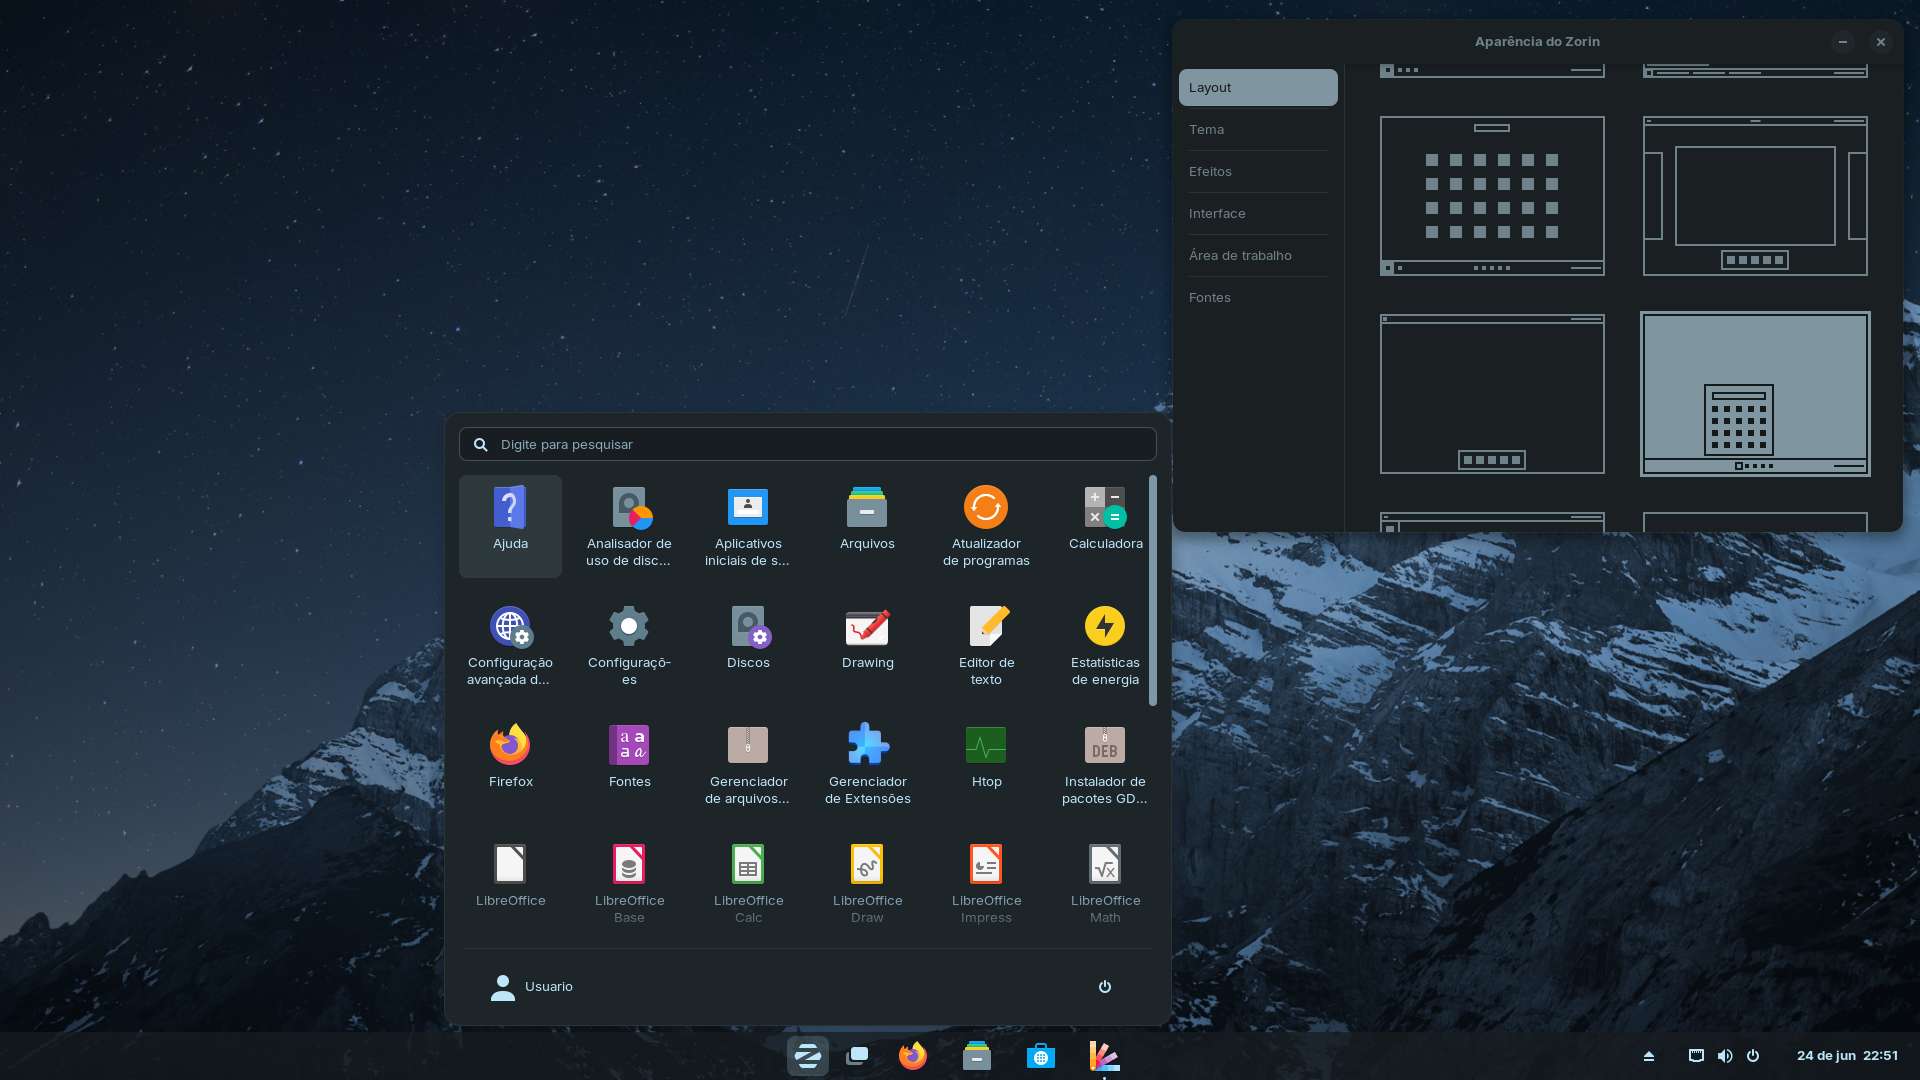Image resolution: width=1920 pixels, height=1080 pixels.
Task: Choose layout with side panels and dock
Action: pyautogui.click(x=1755, y=196)
